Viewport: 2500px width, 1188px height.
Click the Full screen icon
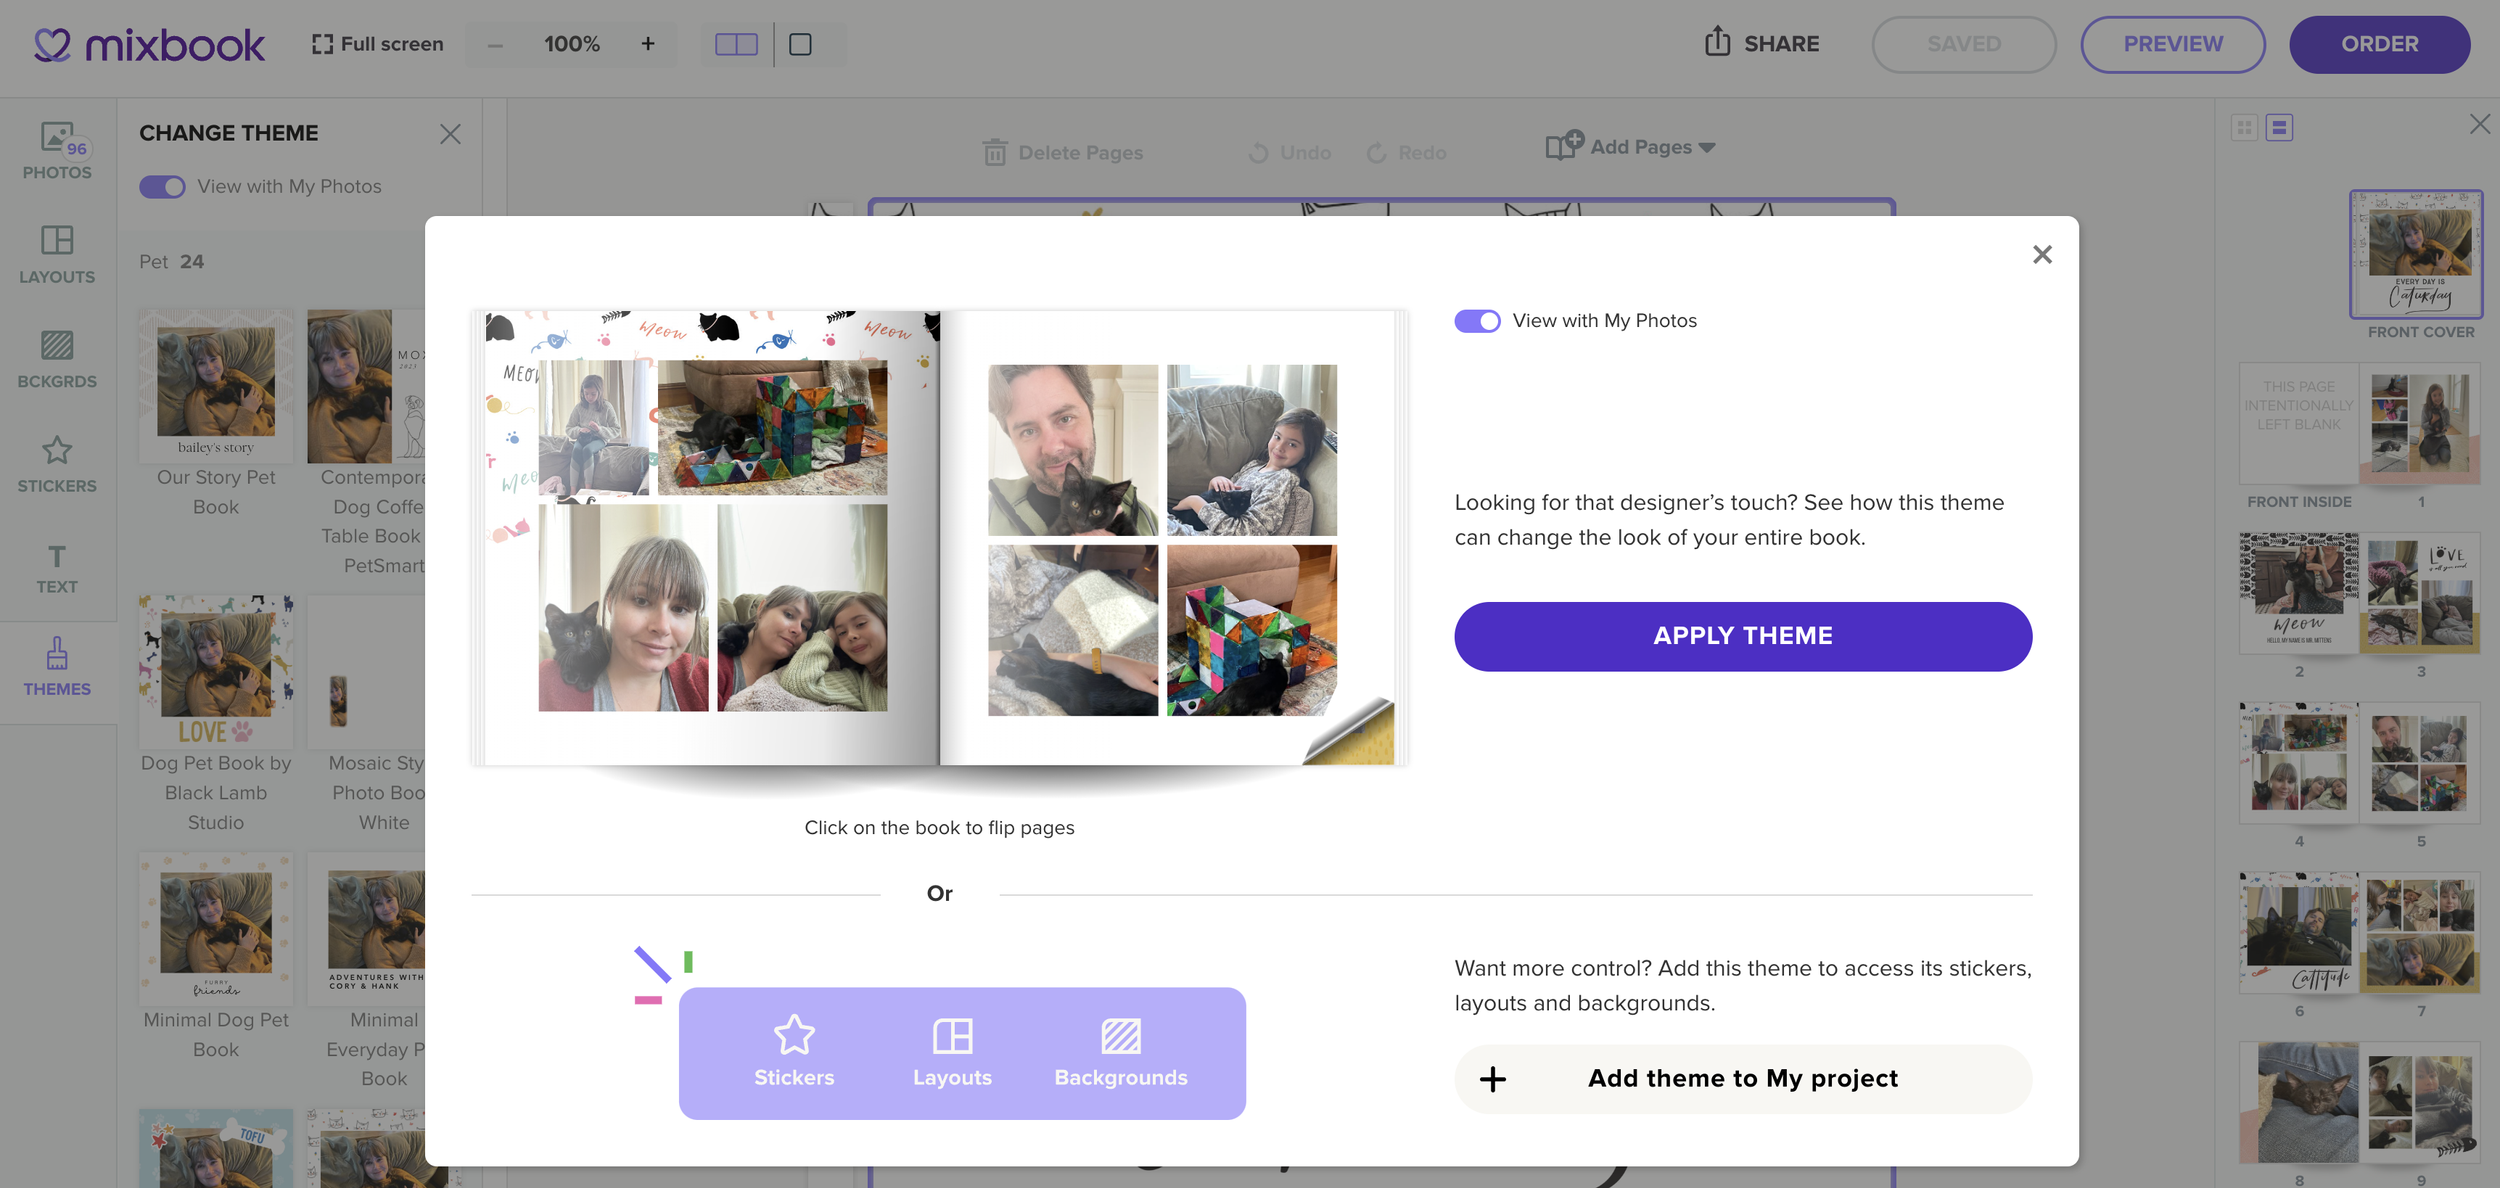pyautogui.click(x=322, y=44)
